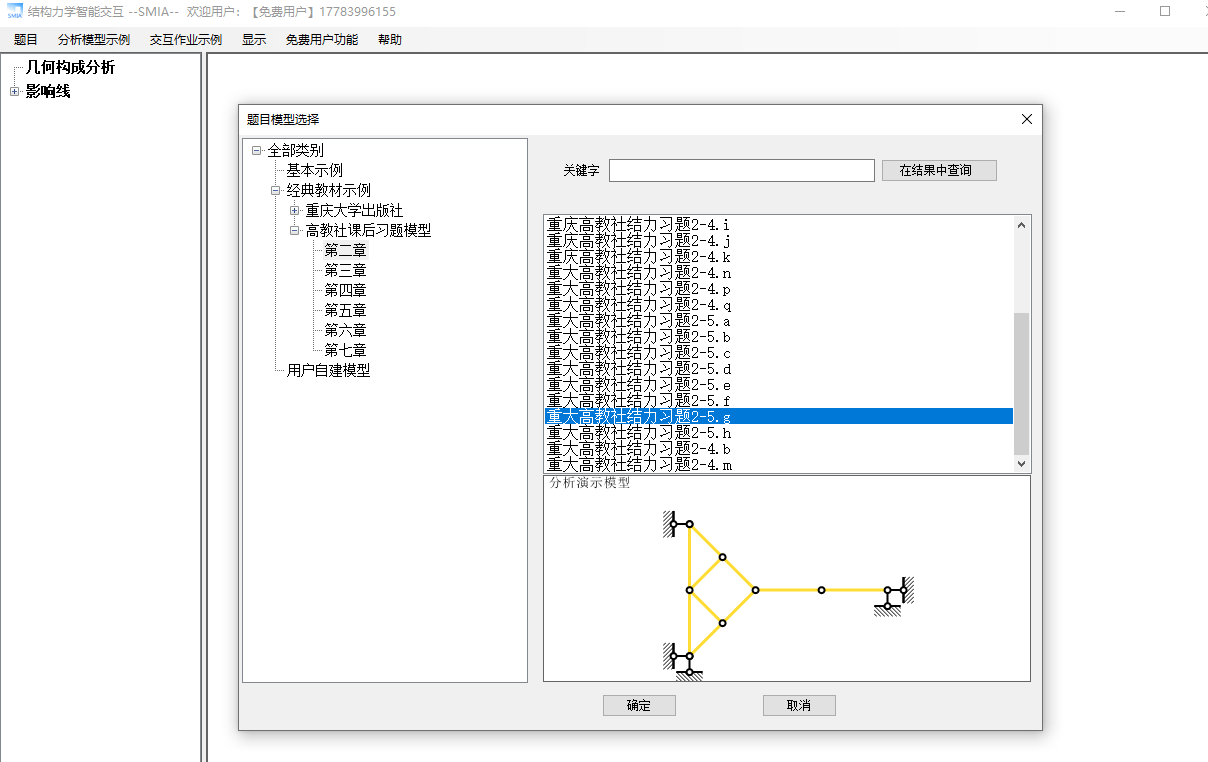Select list item 重大高教社结力习题2-4.m
Screen dimensions: 1208x762
point(778,465)
